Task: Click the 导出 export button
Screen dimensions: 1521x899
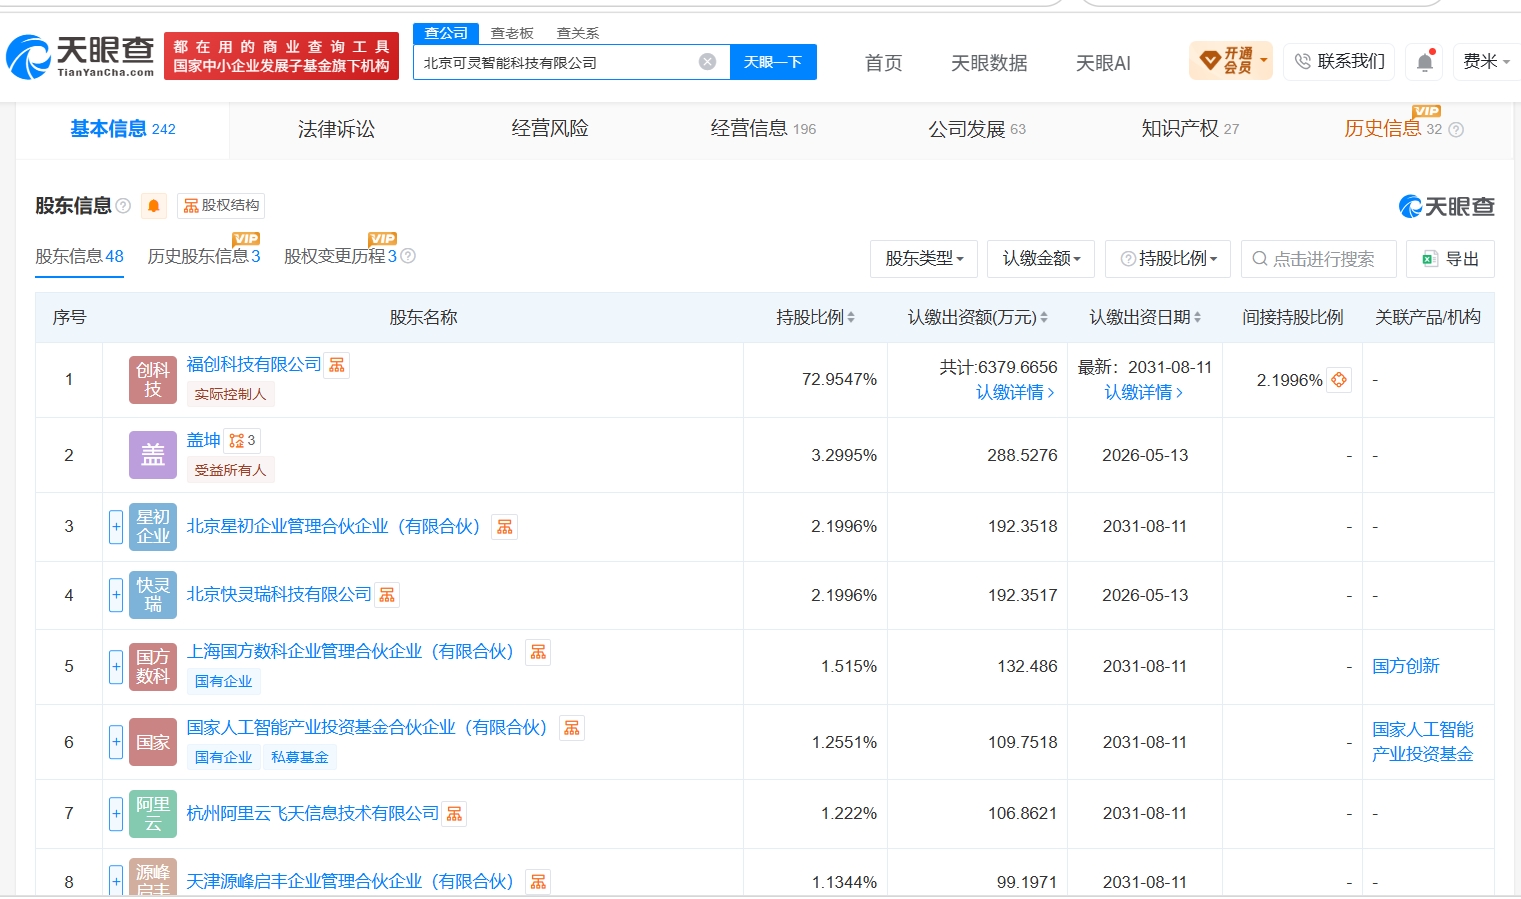Action: pyautogui.click(x=1450, y=259)
